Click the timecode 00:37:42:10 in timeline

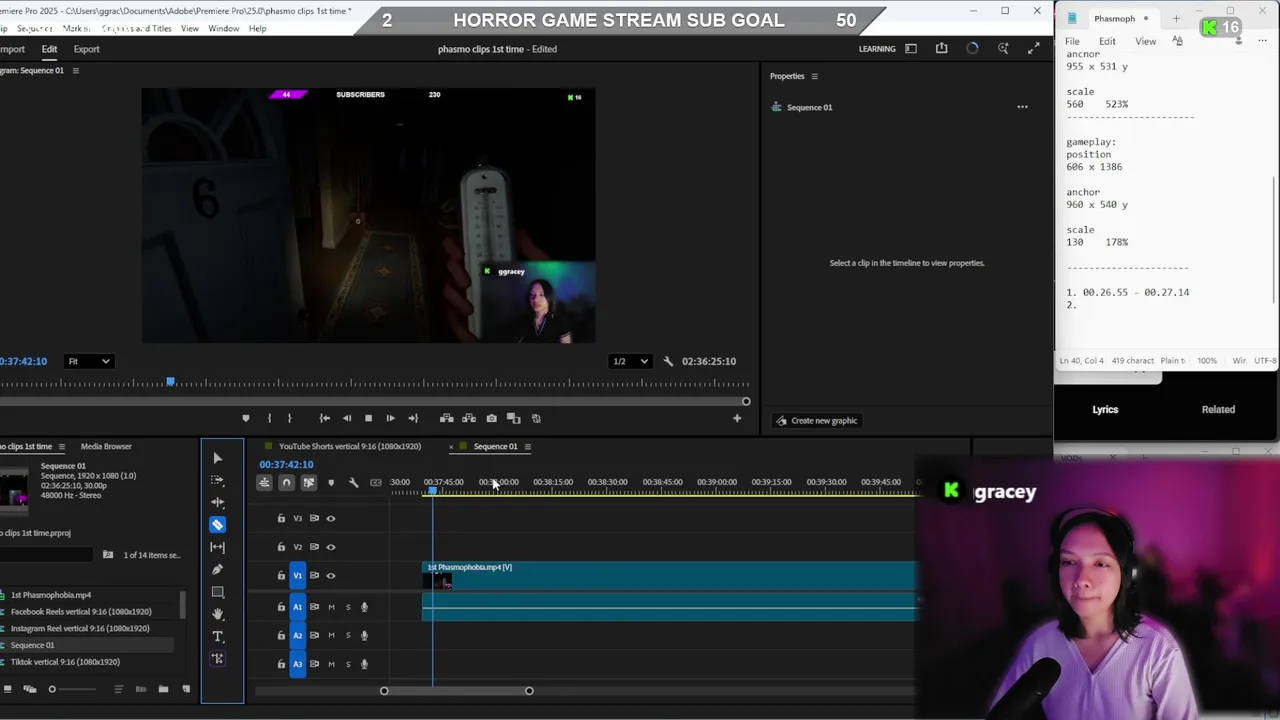pyautogui.click(x=286, y=465)
